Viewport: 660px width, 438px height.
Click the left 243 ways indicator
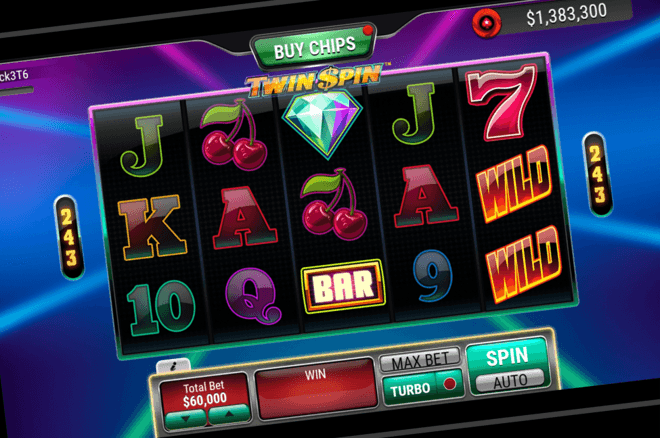click(69, 237)
